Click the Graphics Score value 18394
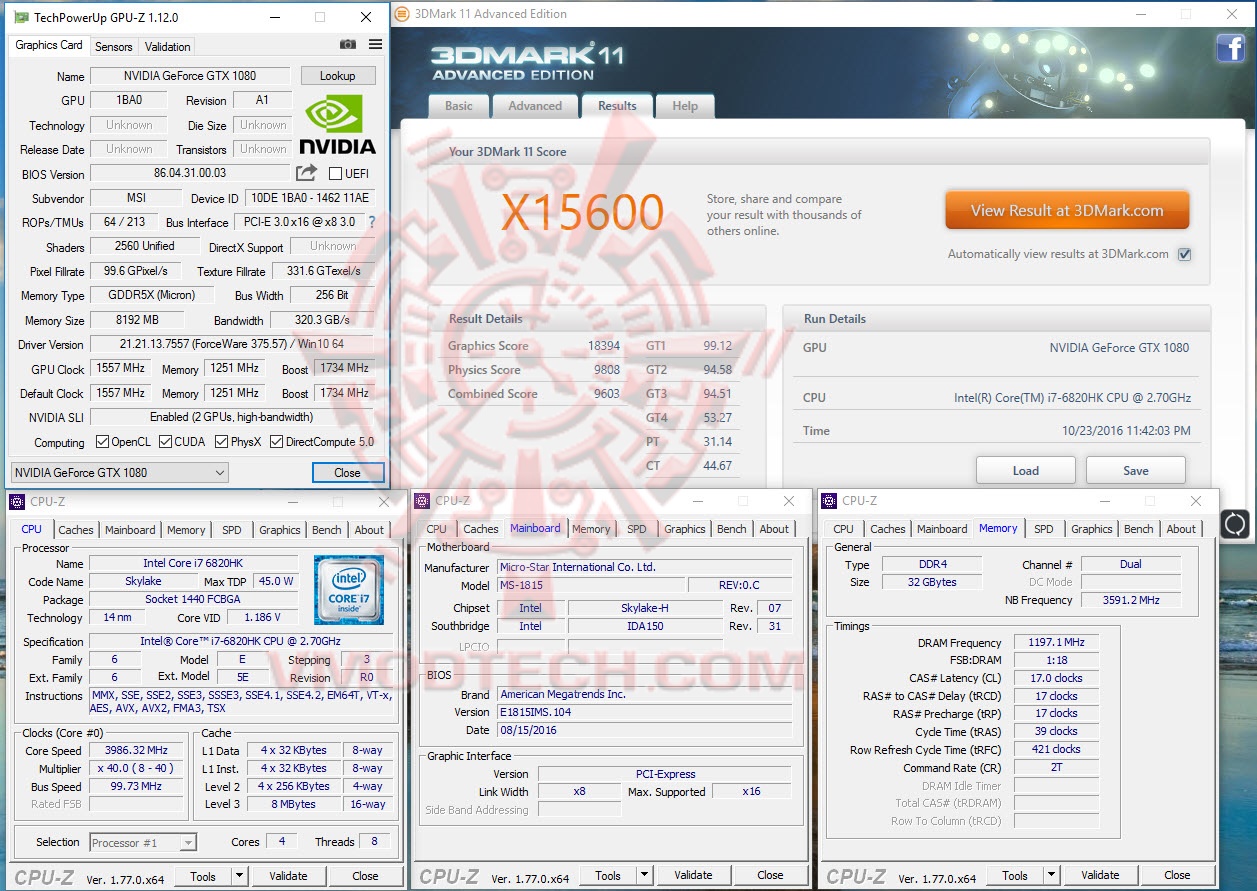Image resolution: width=1257 pixels, height=891 pixels. [x=604, y=346]
